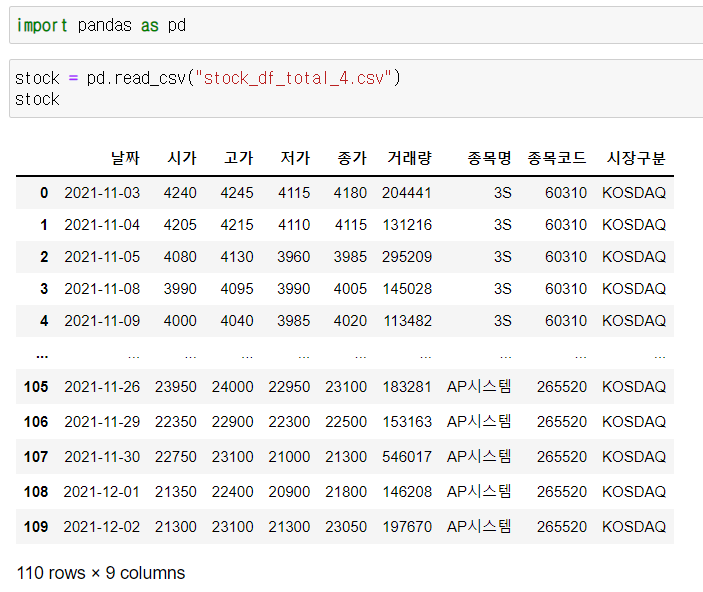Click closing price 3985 in row 2

click(x=350, y=257)
